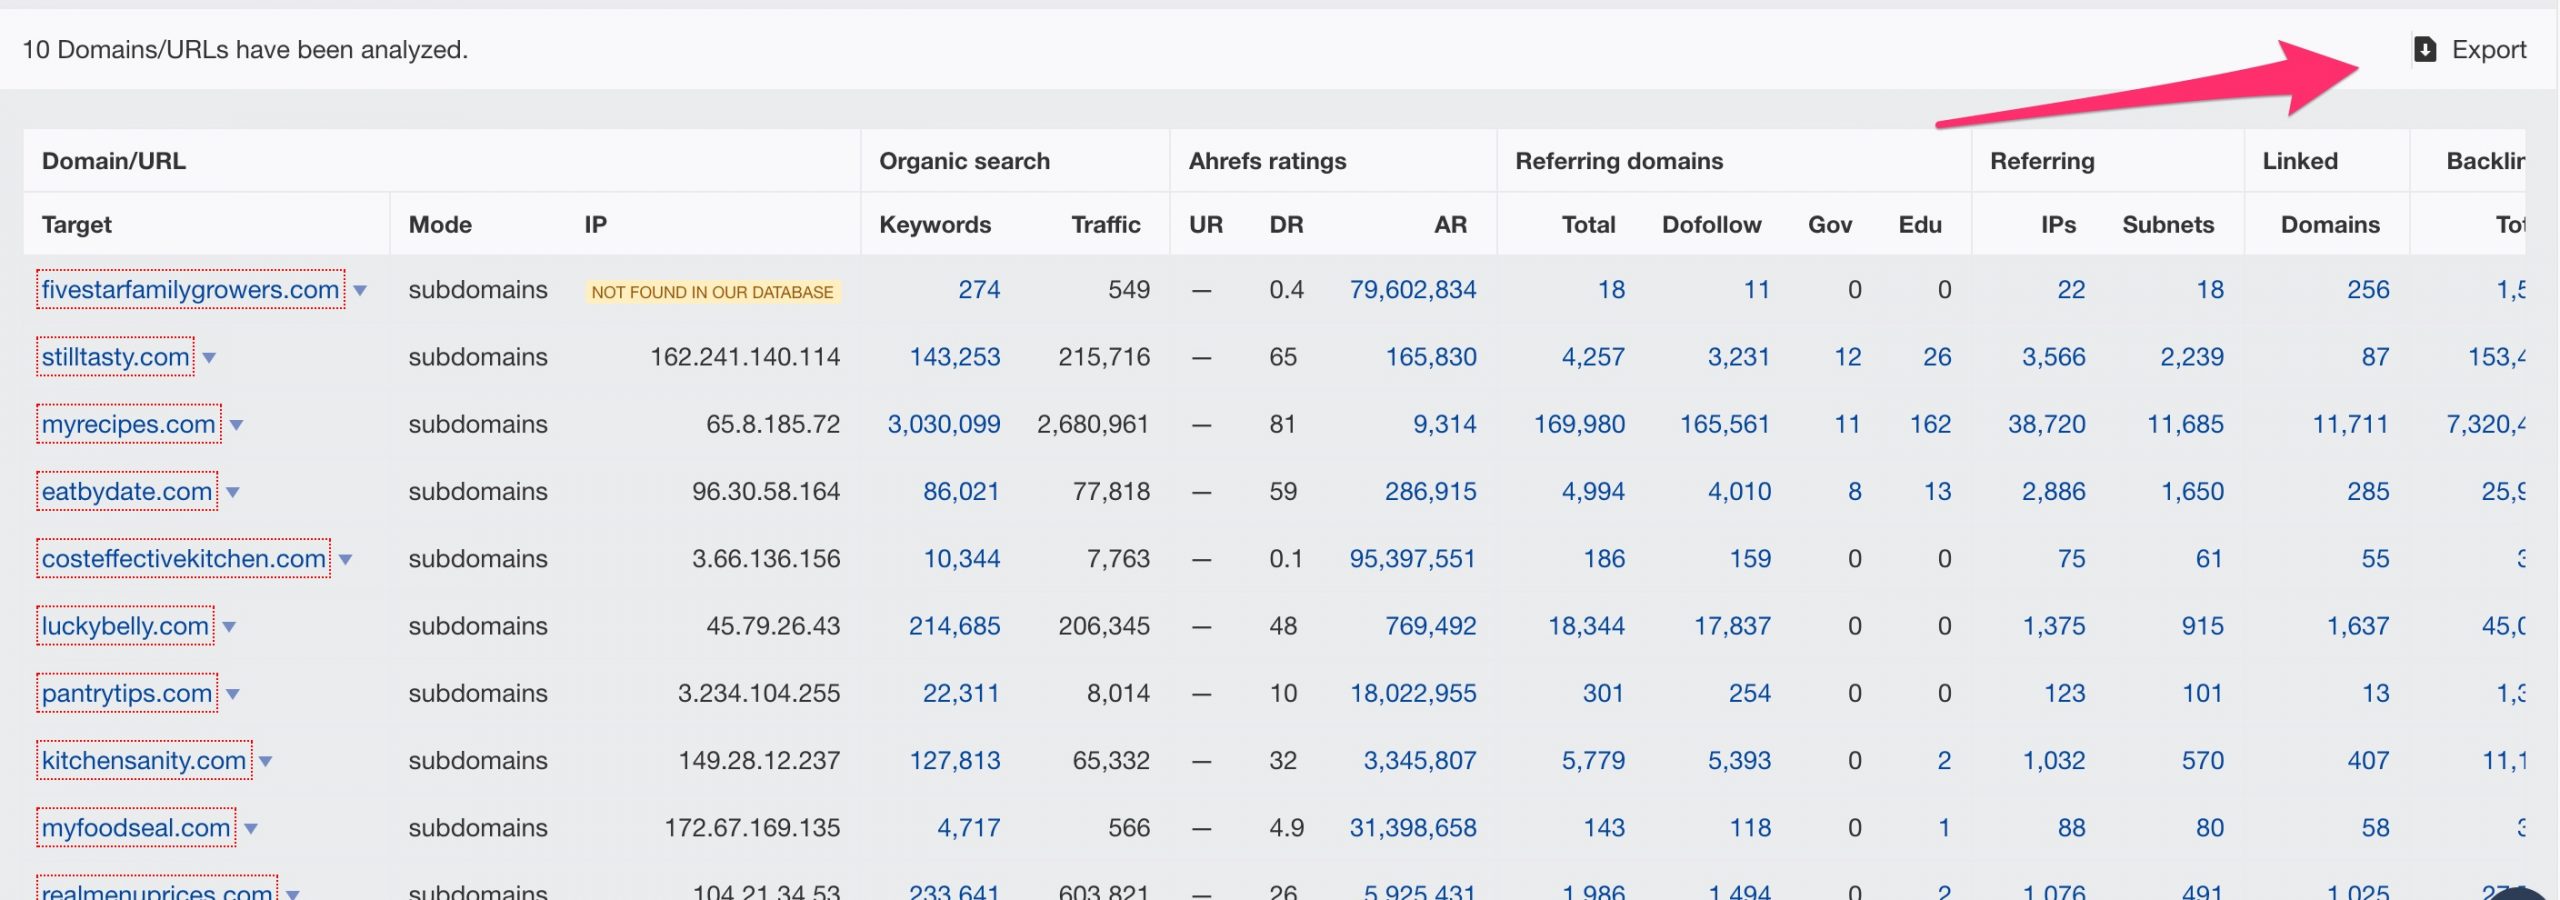Viewport: 2560px width, 900px height.
Task: Open luckybelly.com dropdown arrow
Action: pyautogui.click(x=229, y=626)
